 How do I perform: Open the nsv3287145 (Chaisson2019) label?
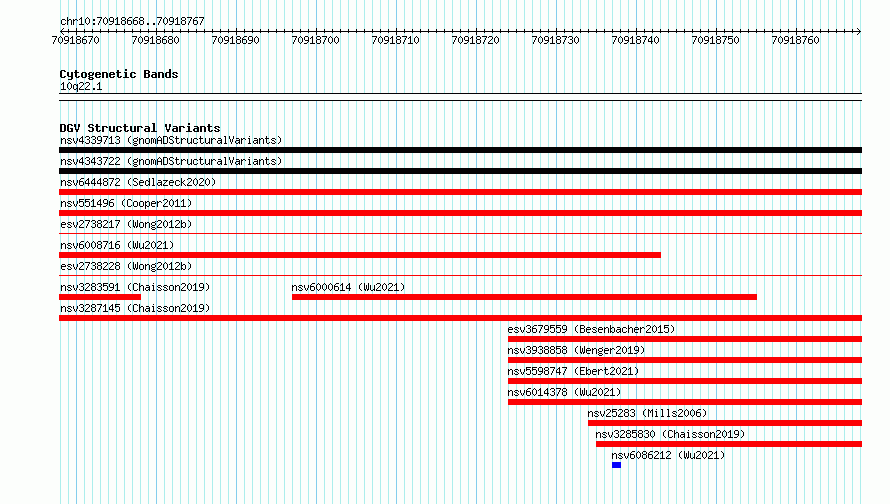click(x=135, y=308)
